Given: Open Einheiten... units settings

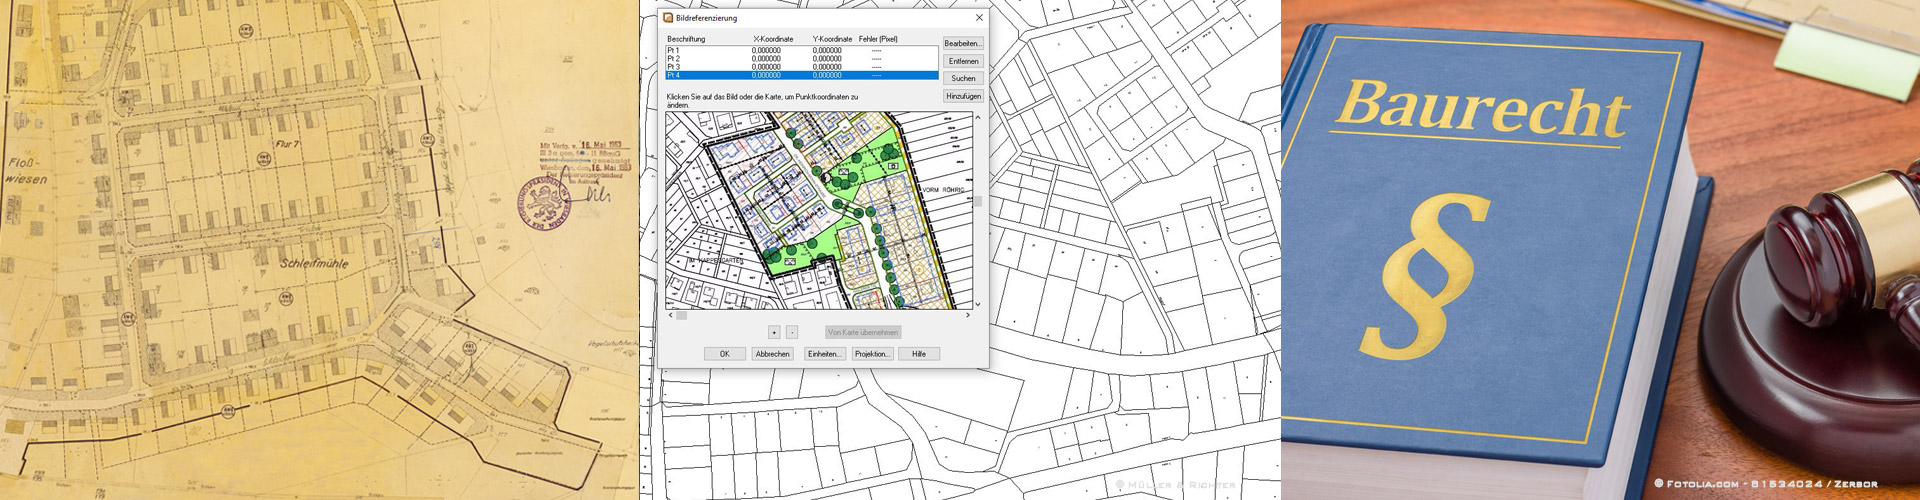Looking at the screenshot, I should (824, 354).
